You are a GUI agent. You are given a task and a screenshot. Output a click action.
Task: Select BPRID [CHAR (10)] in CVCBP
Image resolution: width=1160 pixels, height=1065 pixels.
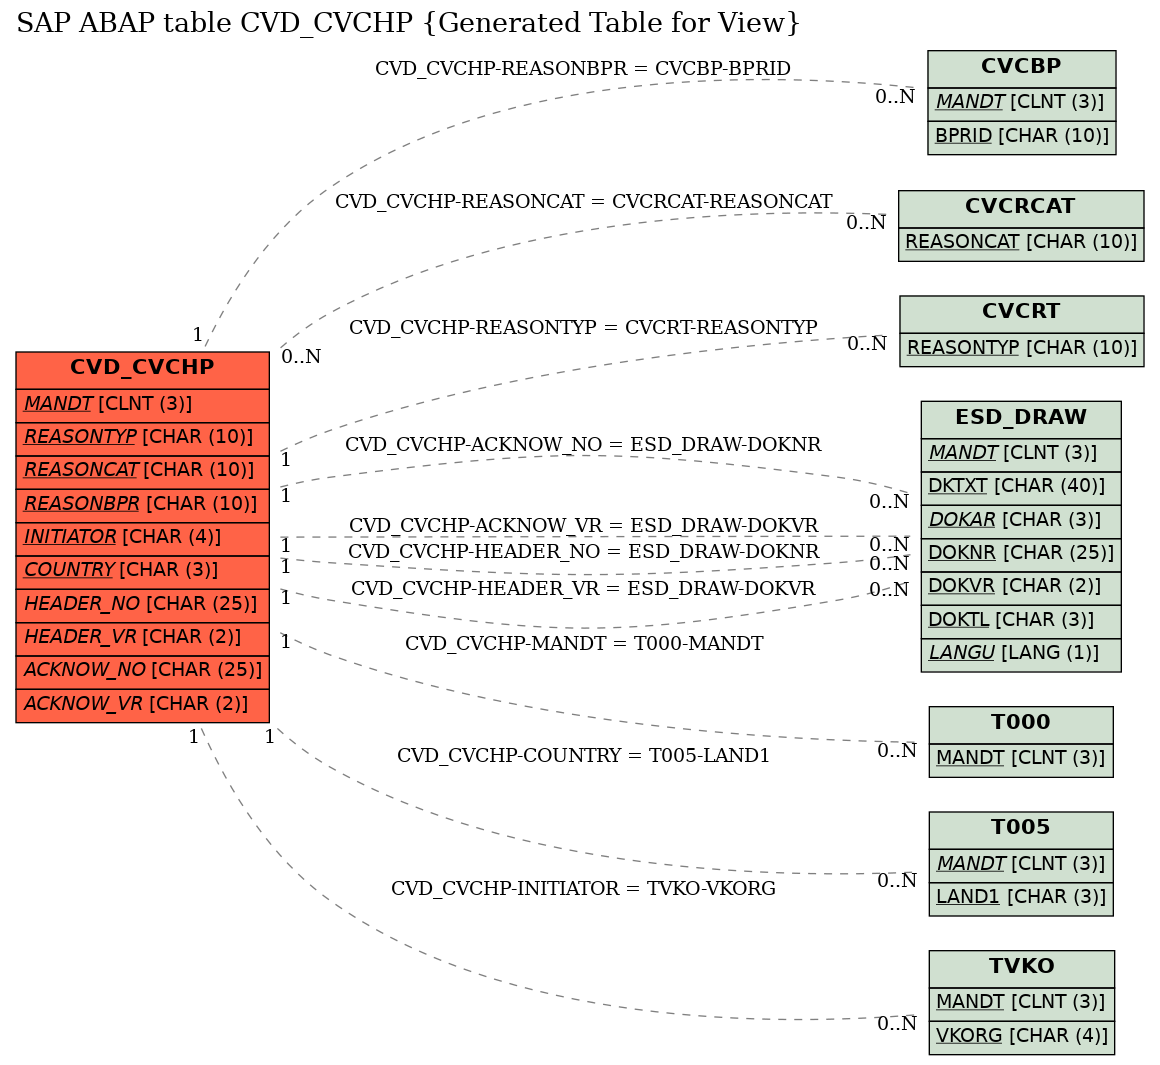tap(1022, 137)
